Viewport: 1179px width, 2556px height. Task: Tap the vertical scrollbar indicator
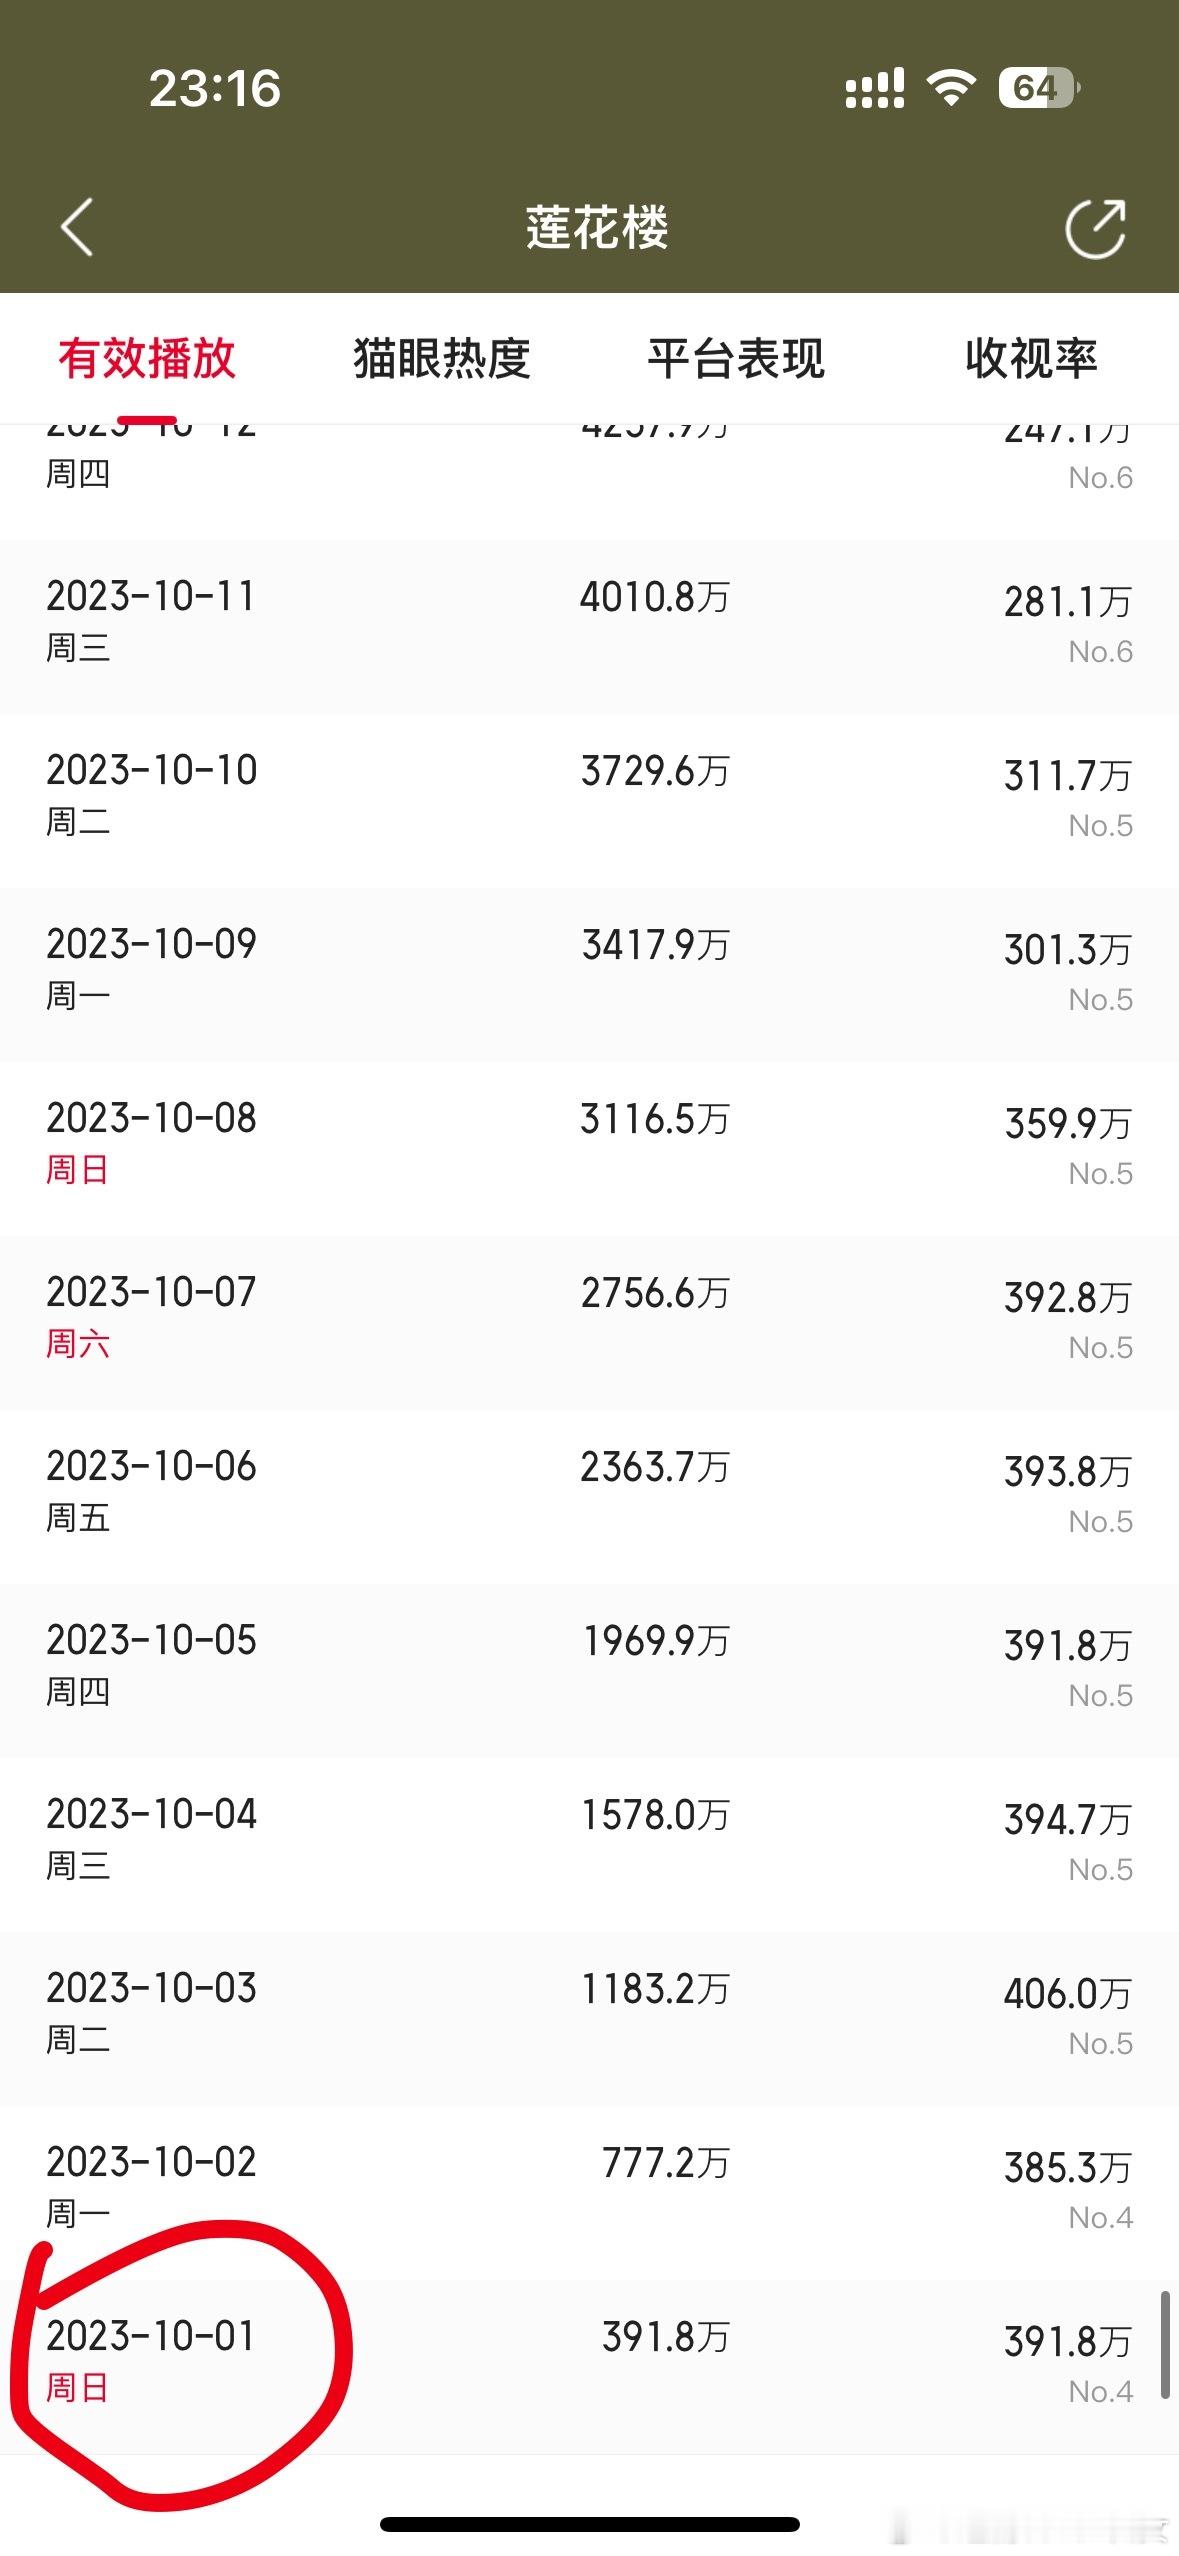point(1165,2346)
